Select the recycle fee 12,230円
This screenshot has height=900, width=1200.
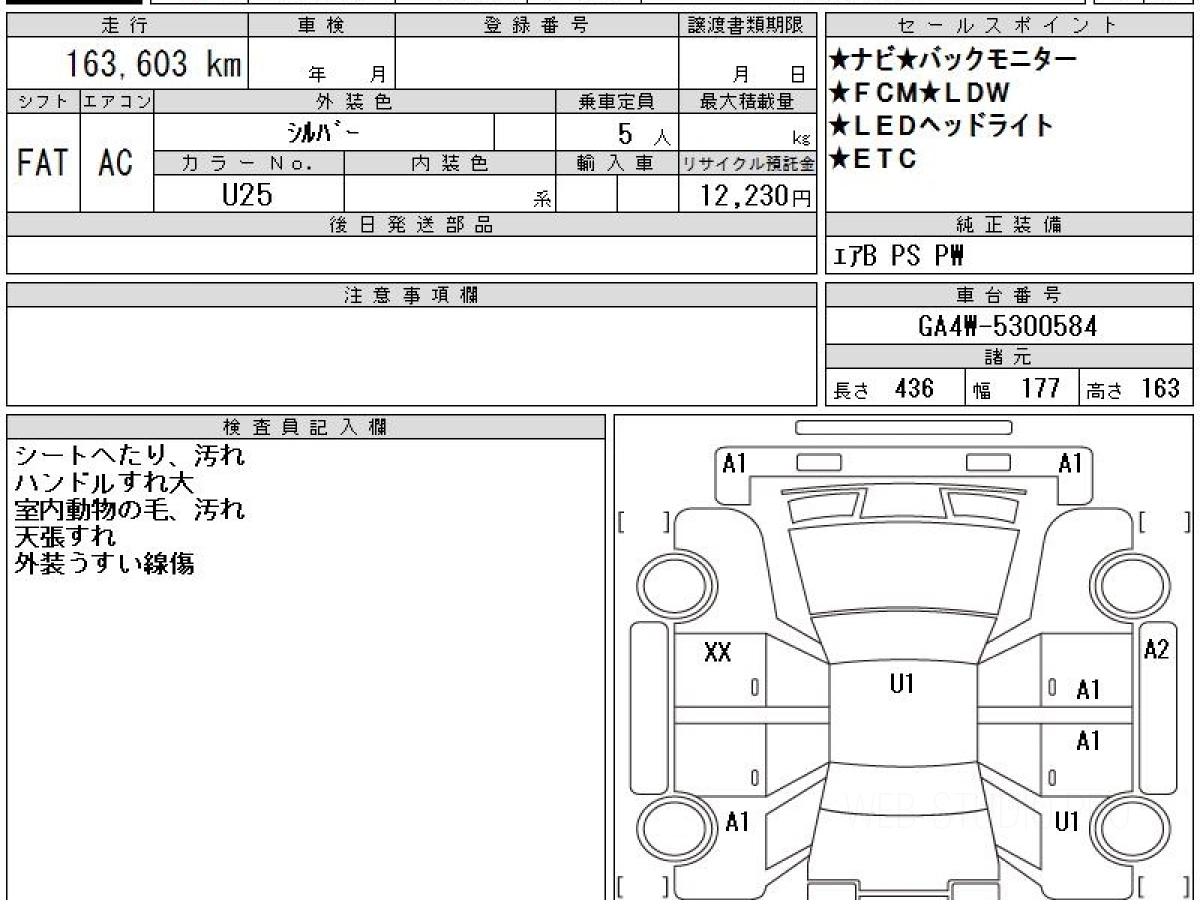pyautogui.click(x=756, y=196)
